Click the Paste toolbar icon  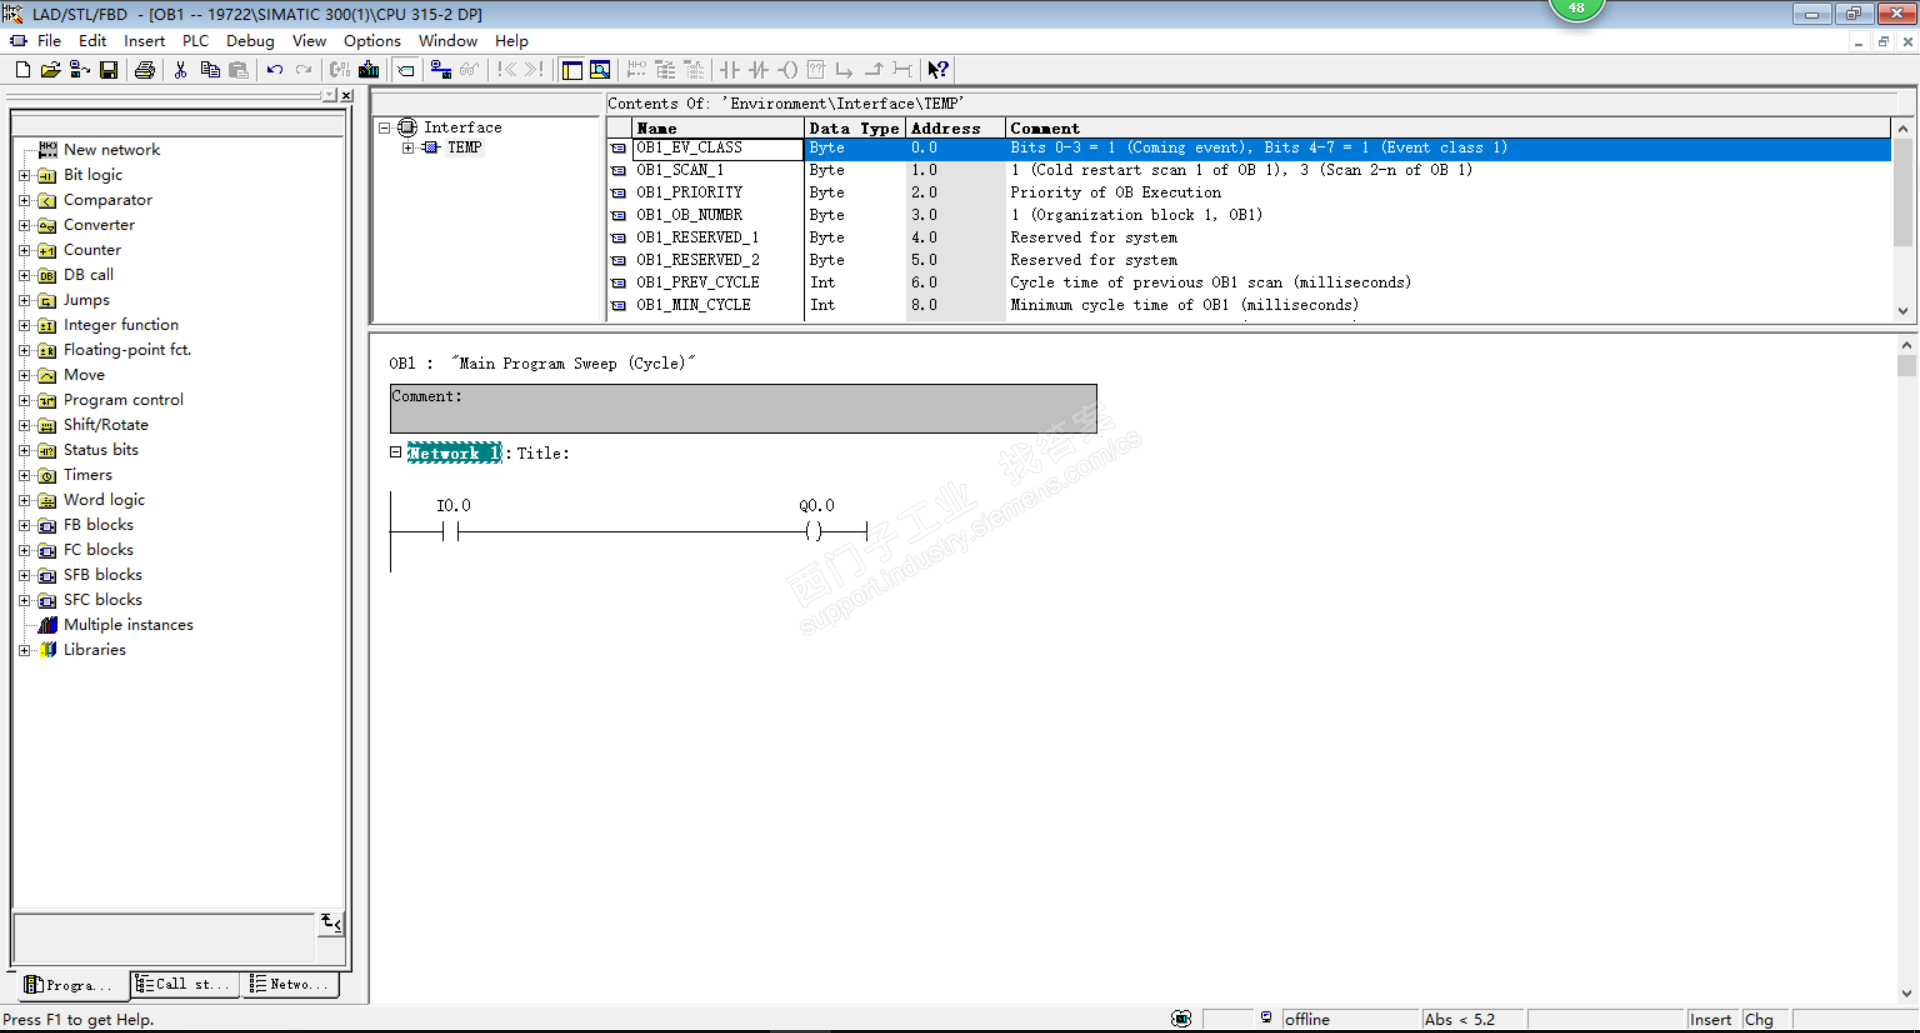(239, 70)
